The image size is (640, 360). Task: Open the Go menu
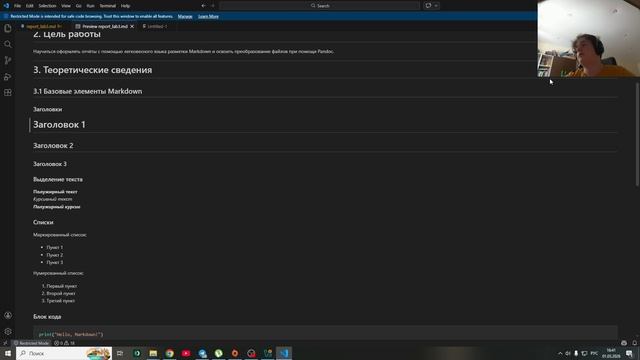pyautogui.click(x=78, y=6)
